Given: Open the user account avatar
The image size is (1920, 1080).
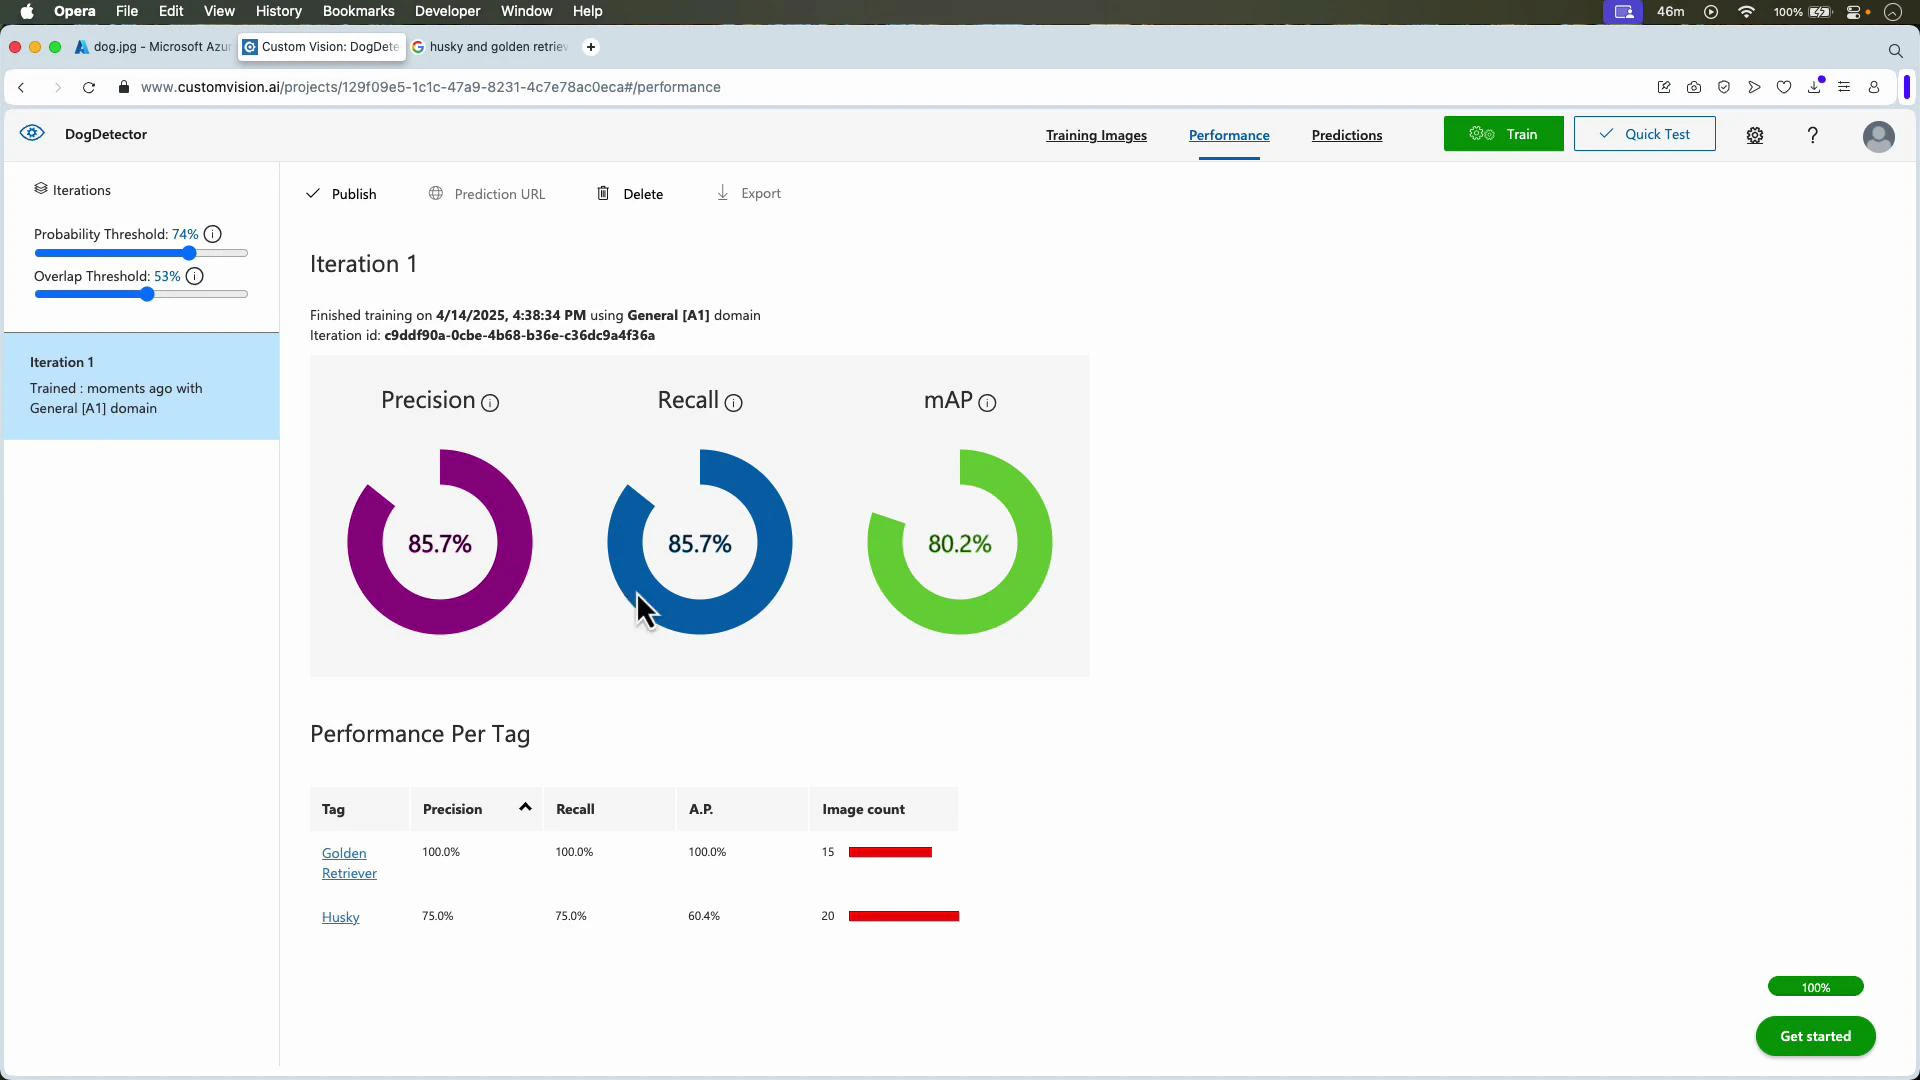Looking at the screenshot, I should 1878,136.
